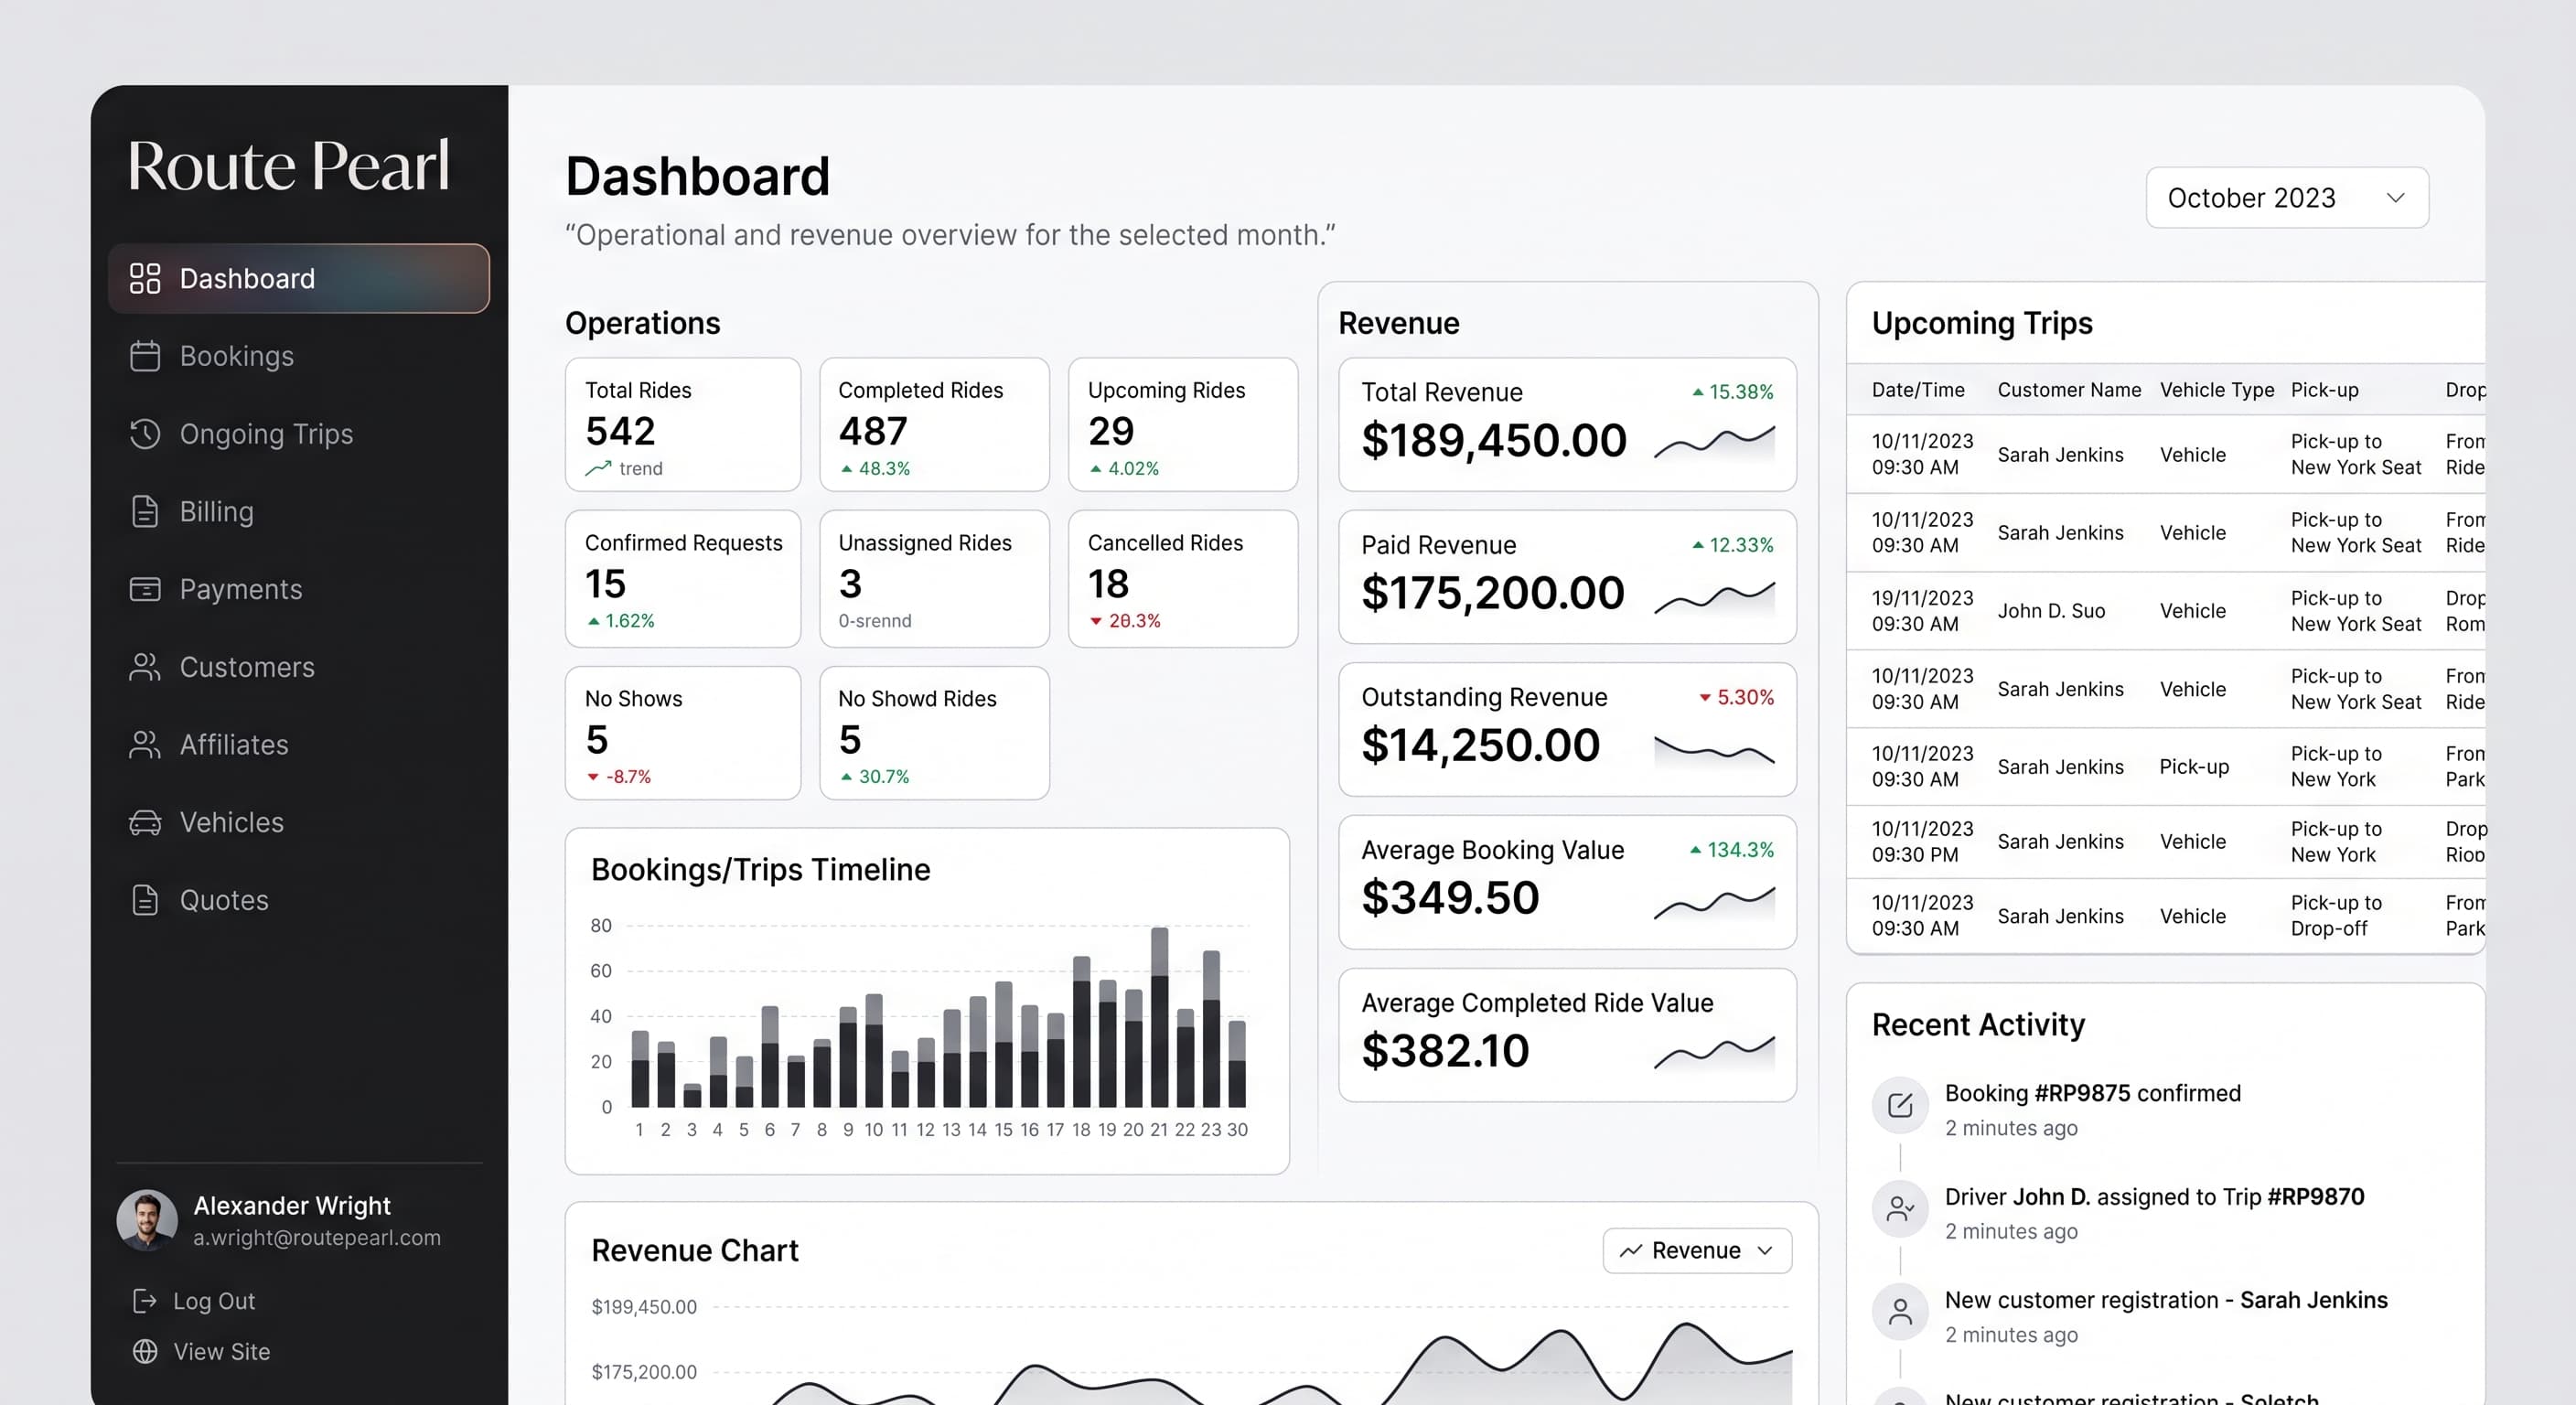Click the Payments card icon

(145, 589)
